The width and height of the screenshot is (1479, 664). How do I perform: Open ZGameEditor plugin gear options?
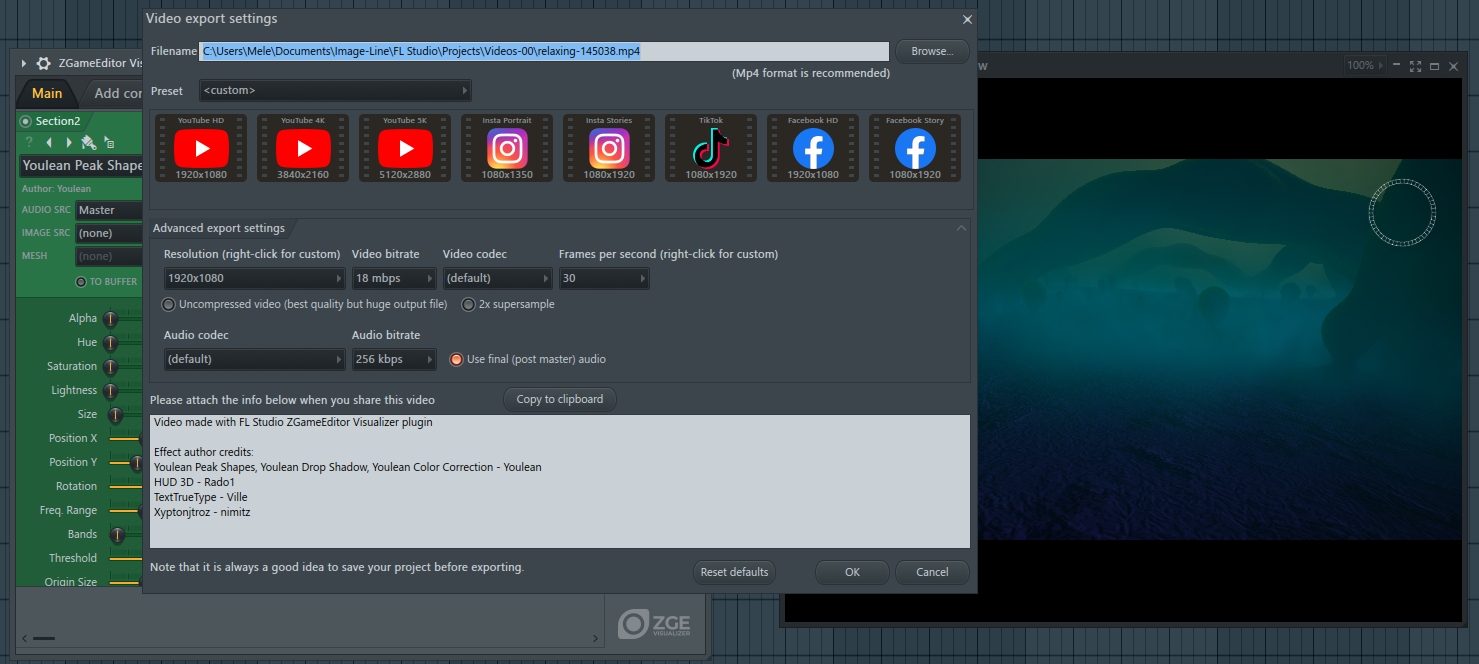(x=43, y=63)
